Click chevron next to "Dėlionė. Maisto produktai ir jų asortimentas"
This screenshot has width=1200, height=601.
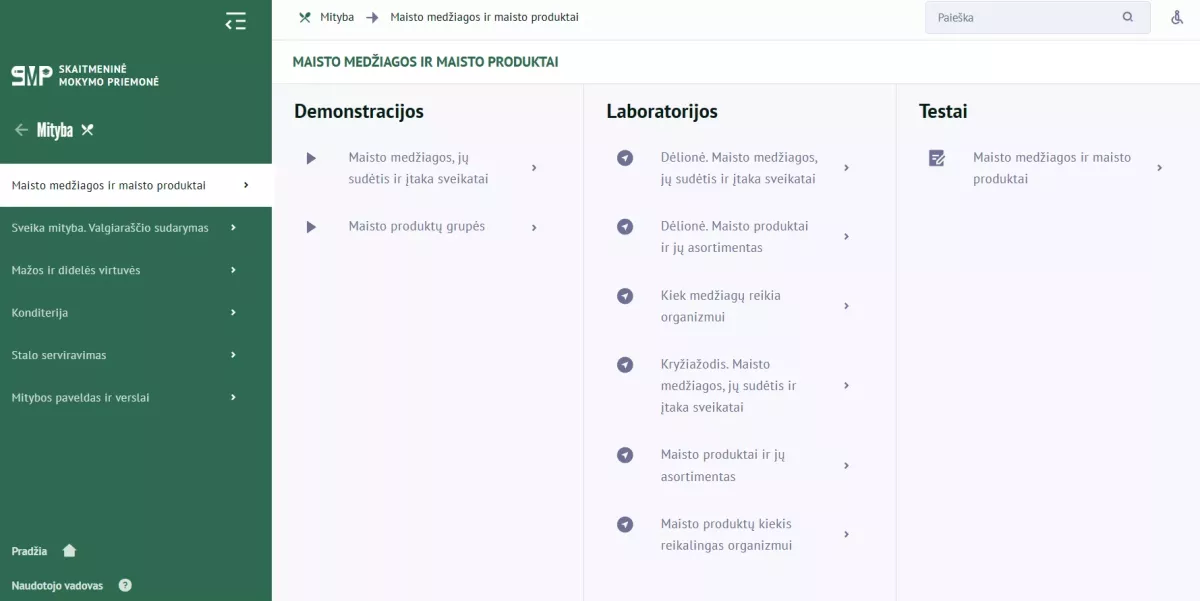coord(847,236)
